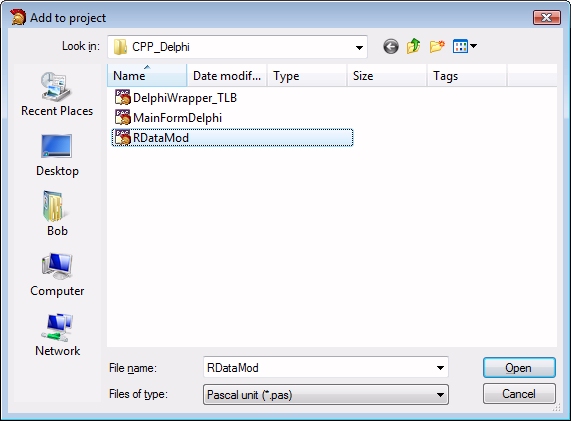Open the Bob user folder
The height and width of the screenshot is (421, 571).
coord(57,214)
